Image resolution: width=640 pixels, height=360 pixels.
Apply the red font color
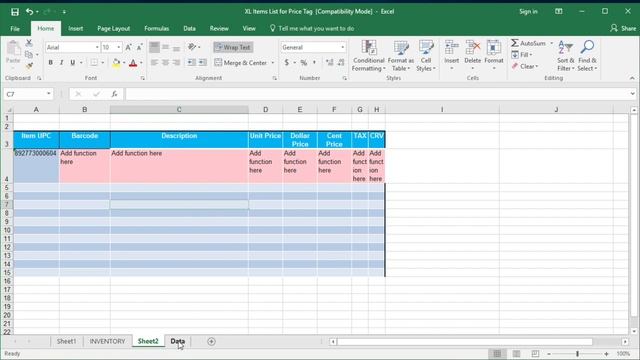point(133,63)
